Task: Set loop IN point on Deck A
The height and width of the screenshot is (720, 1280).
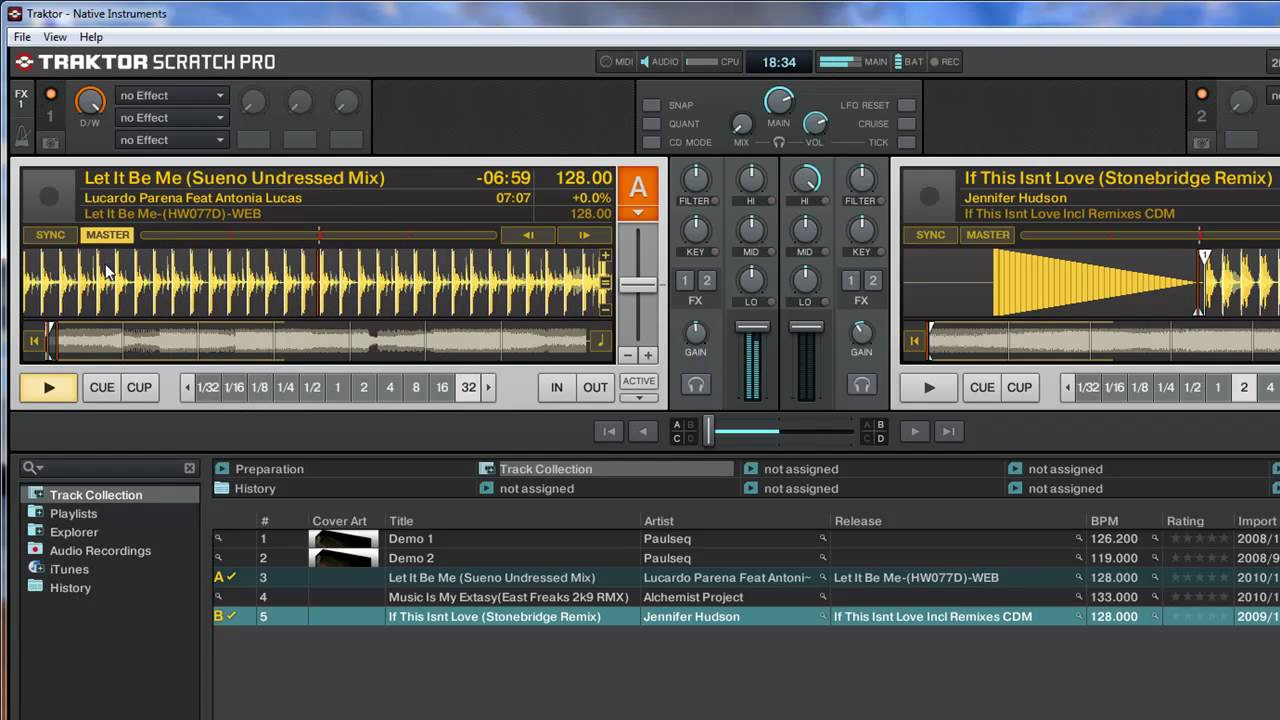Action: pos(557,388)
